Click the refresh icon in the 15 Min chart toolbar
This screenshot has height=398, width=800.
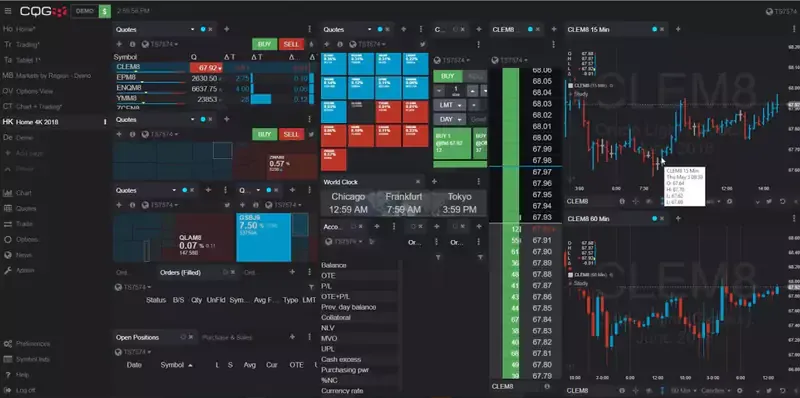[x=782, y=202]
